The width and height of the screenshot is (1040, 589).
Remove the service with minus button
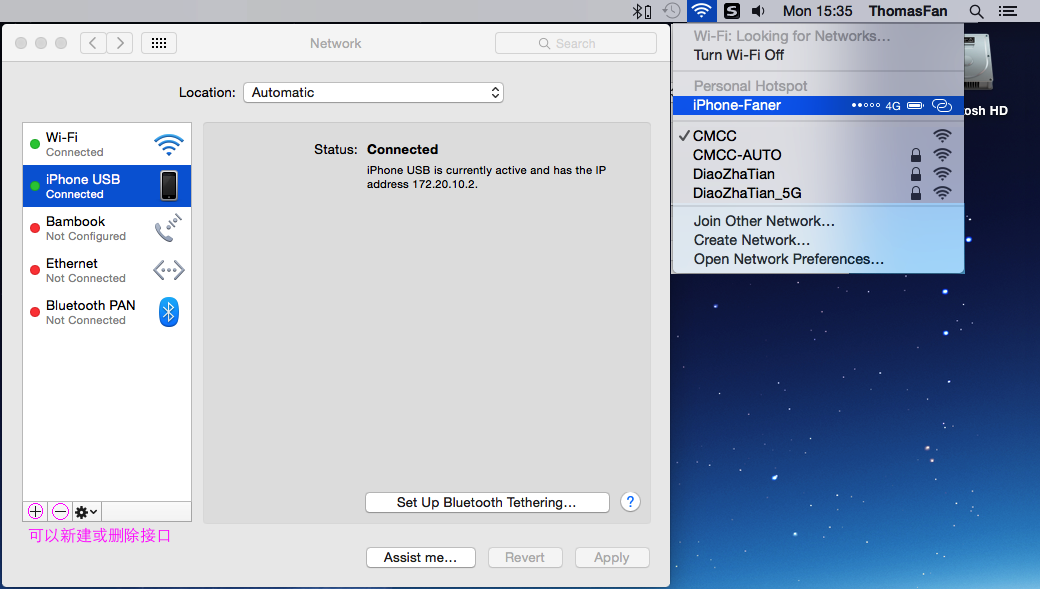pos(60,511)
